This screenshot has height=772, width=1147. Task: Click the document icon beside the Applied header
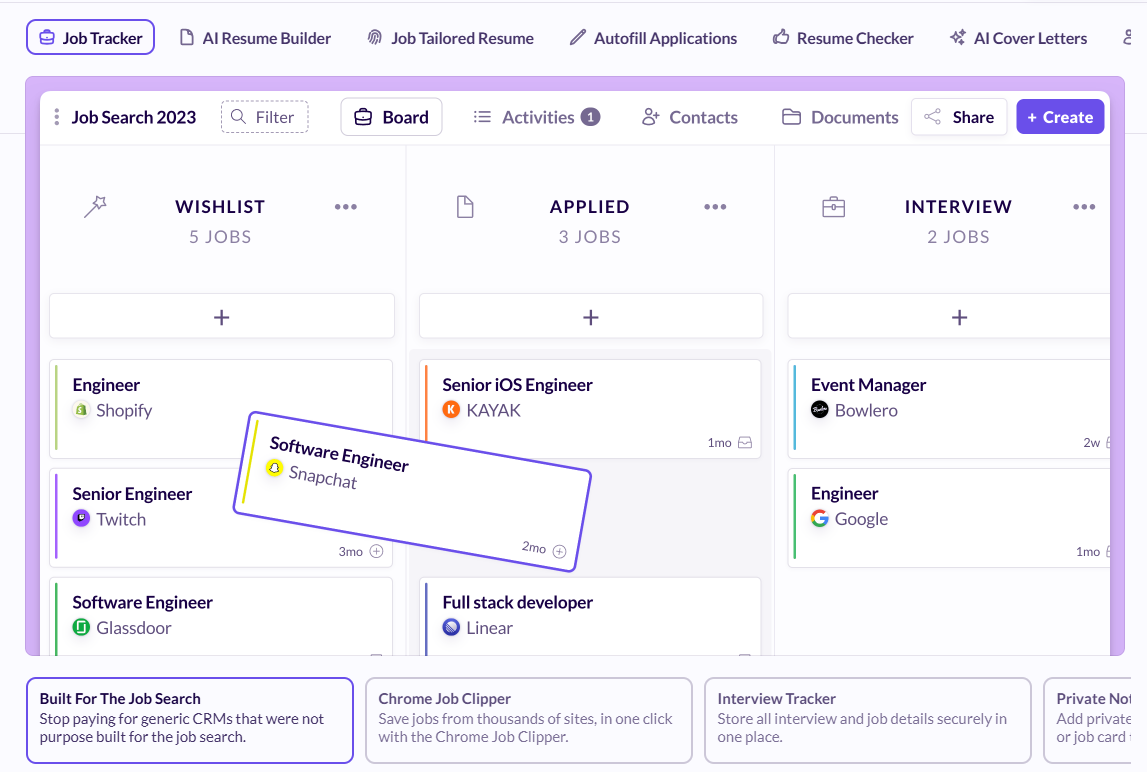coord(465,206)
